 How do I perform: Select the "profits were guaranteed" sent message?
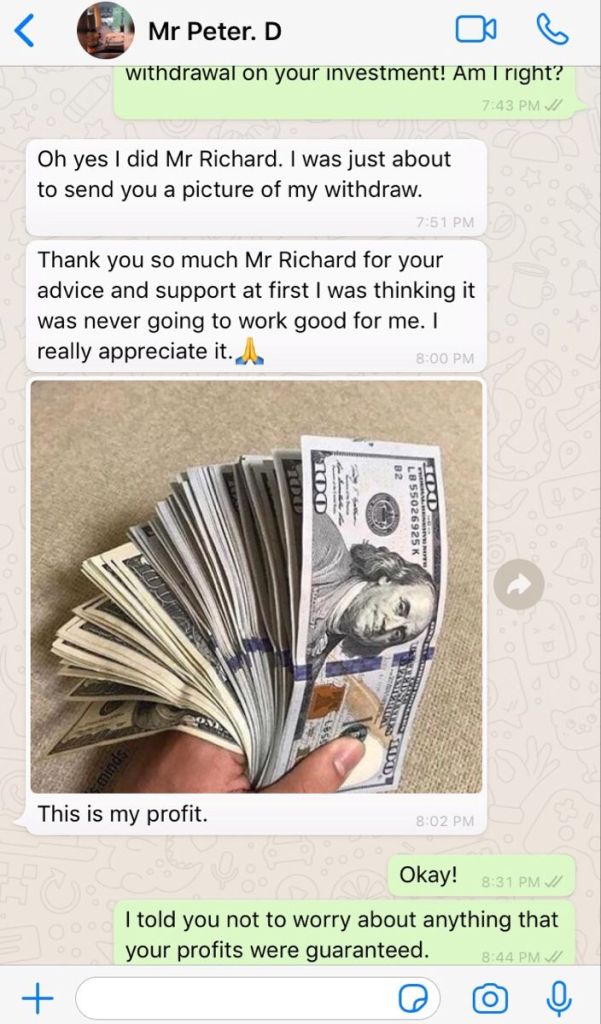click(x=345, y=934)
